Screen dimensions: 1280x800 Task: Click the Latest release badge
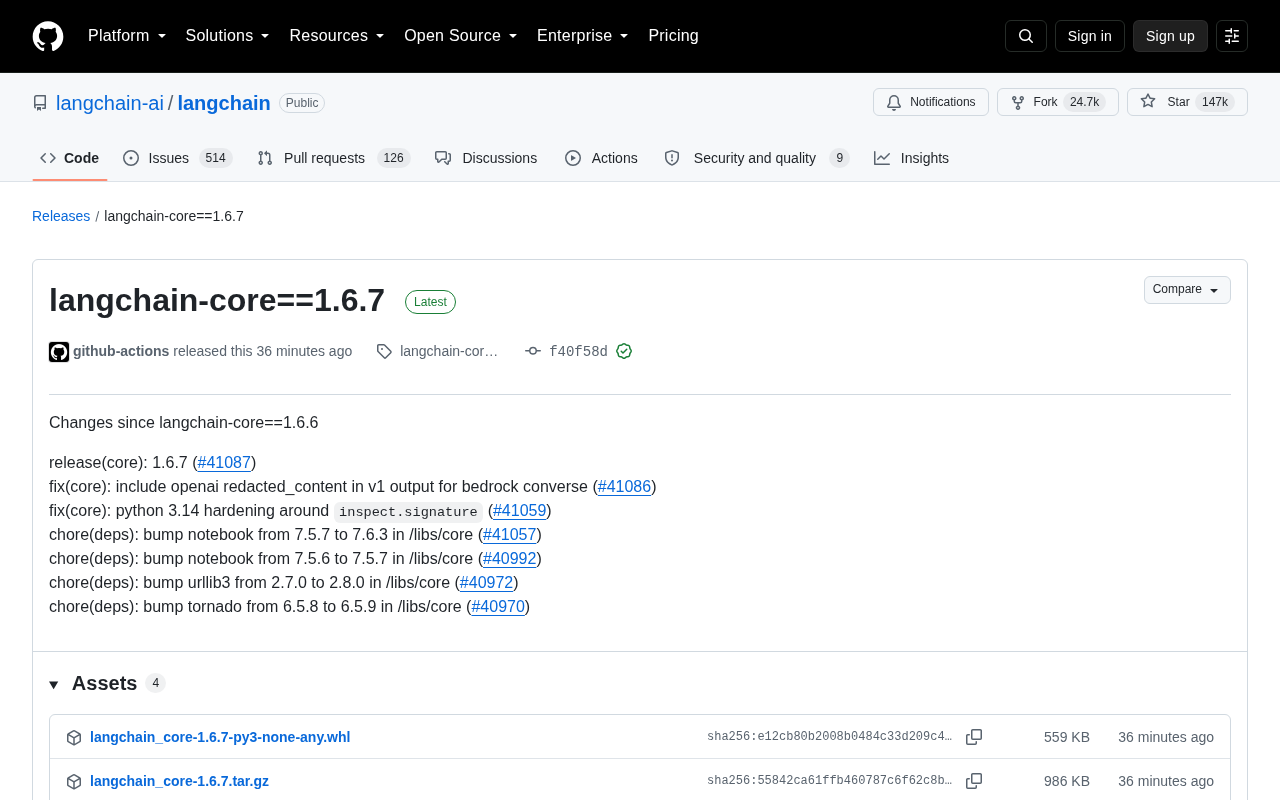430,302
